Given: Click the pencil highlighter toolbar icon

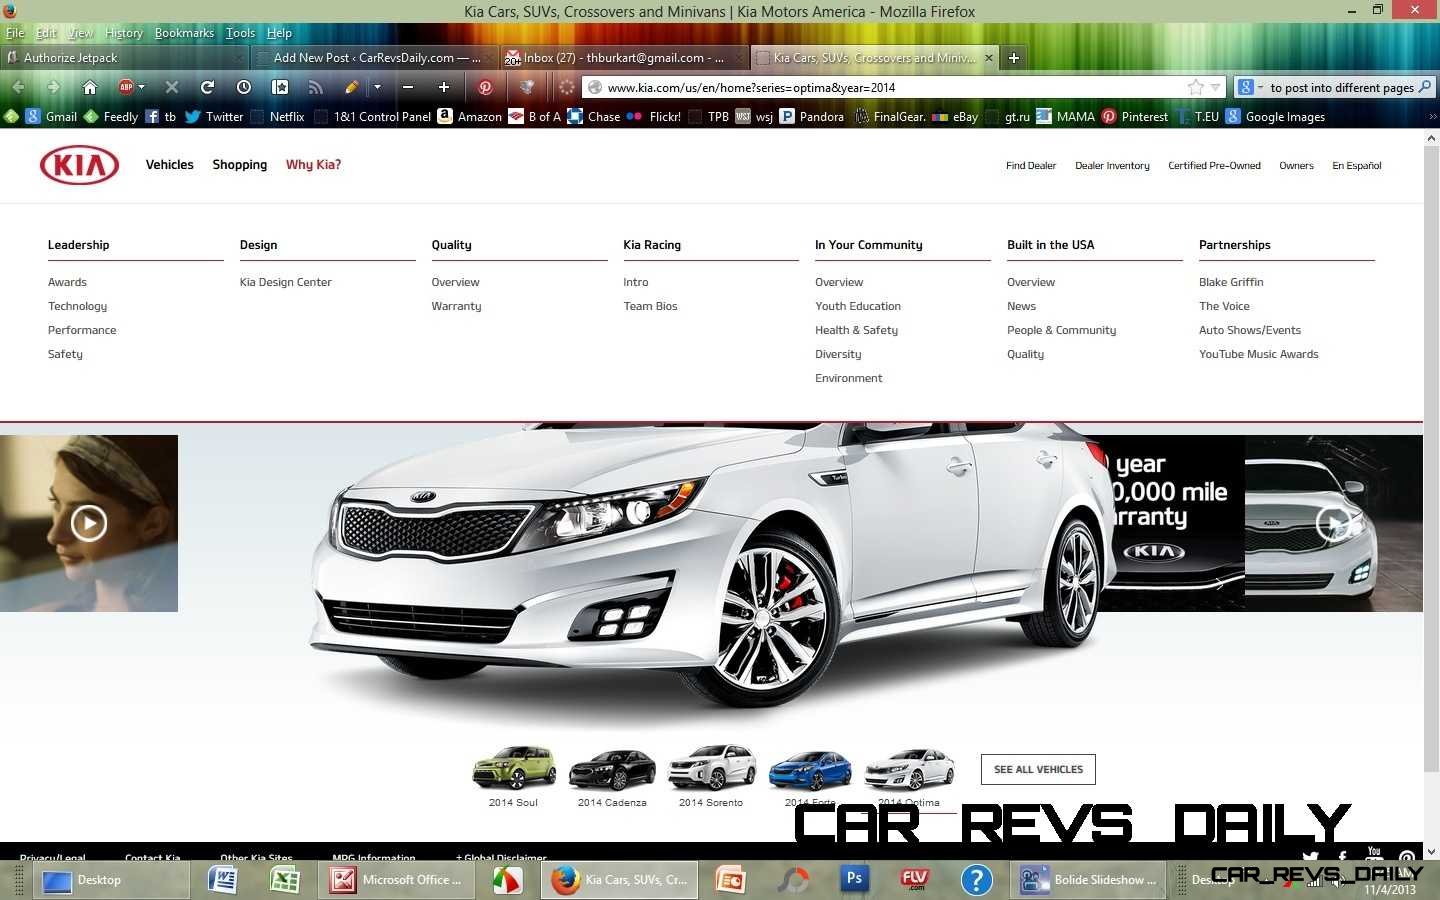Looking at the screenshot, I should tap(352, 87).
